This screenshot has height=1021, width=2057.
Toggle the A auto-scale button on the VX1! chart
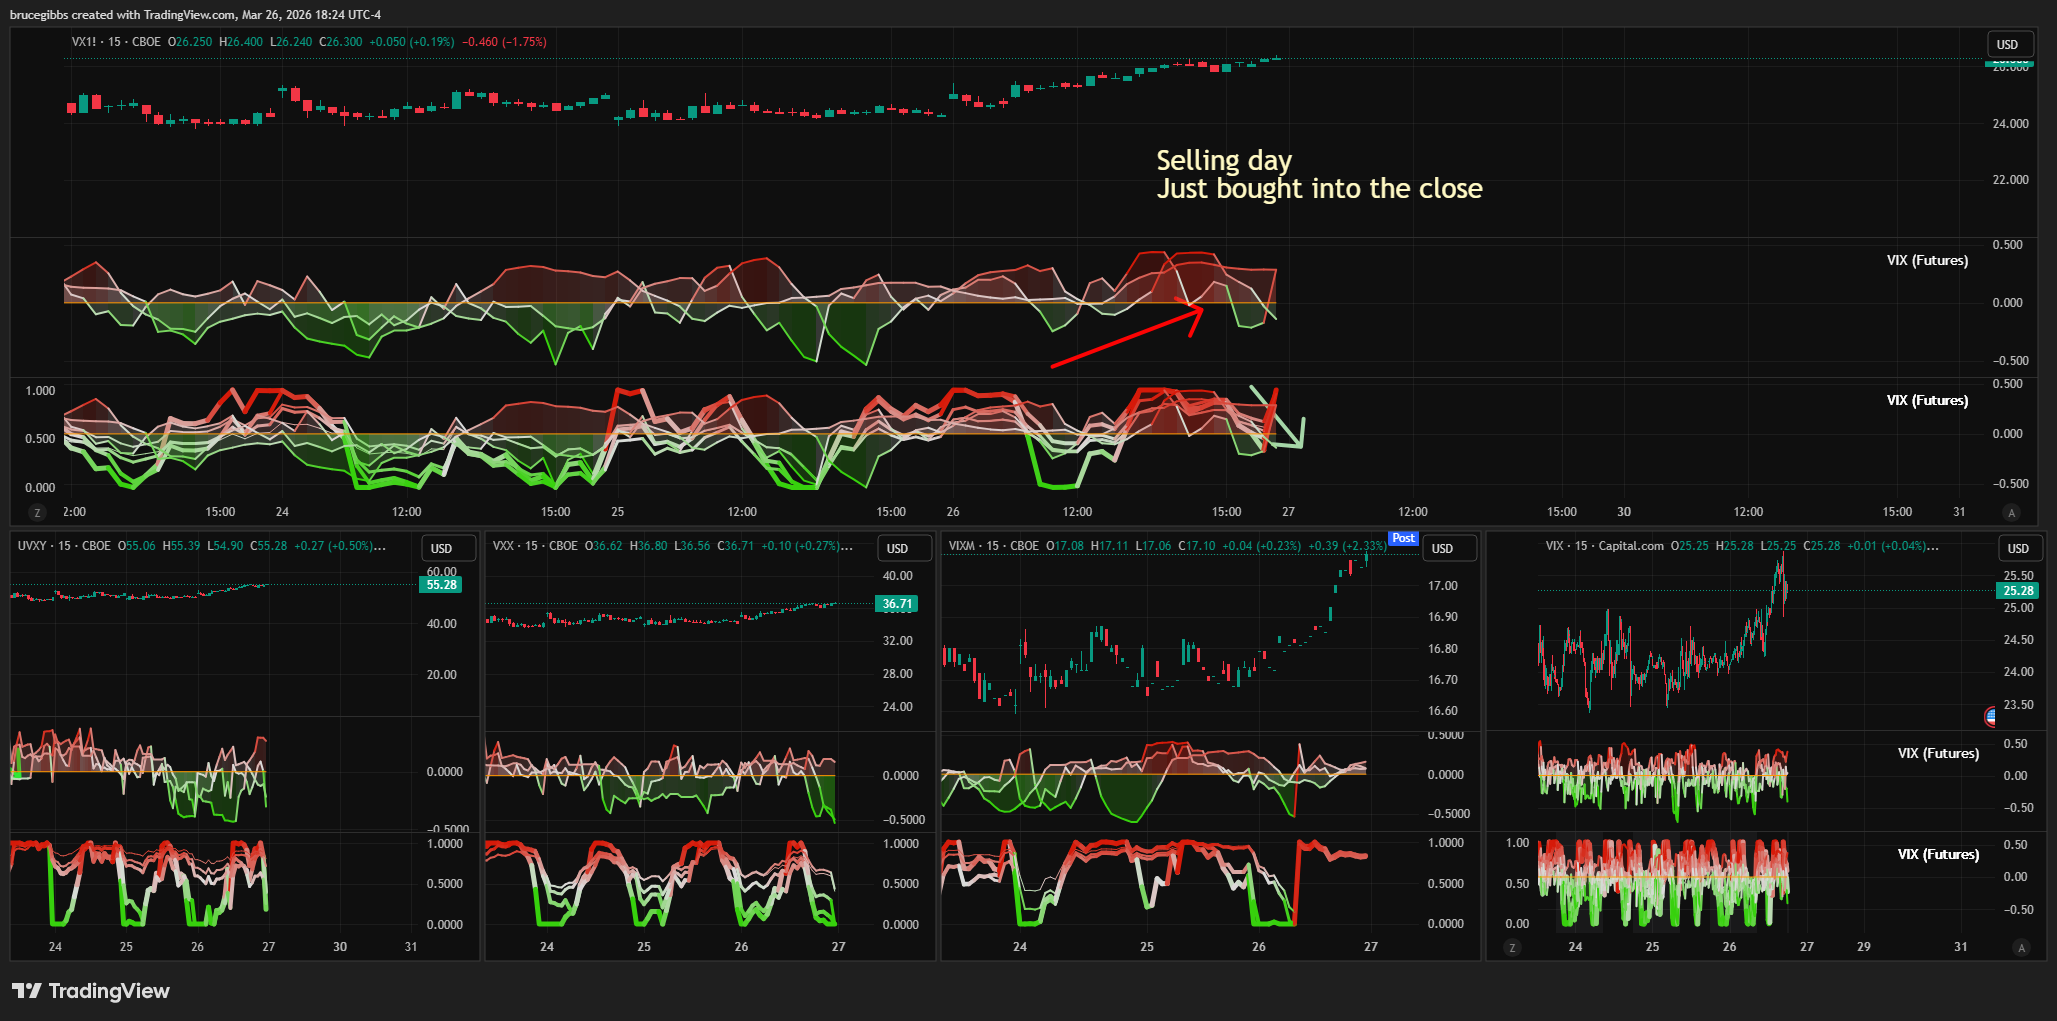pyautogui.click(x=2012, y=513)
